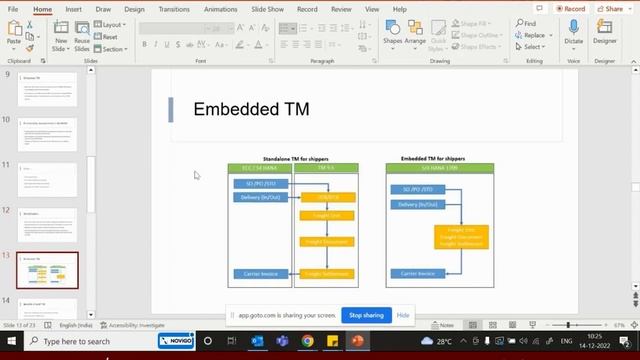
Task: Toggle Italic formatting
Action: coord(156,44)
